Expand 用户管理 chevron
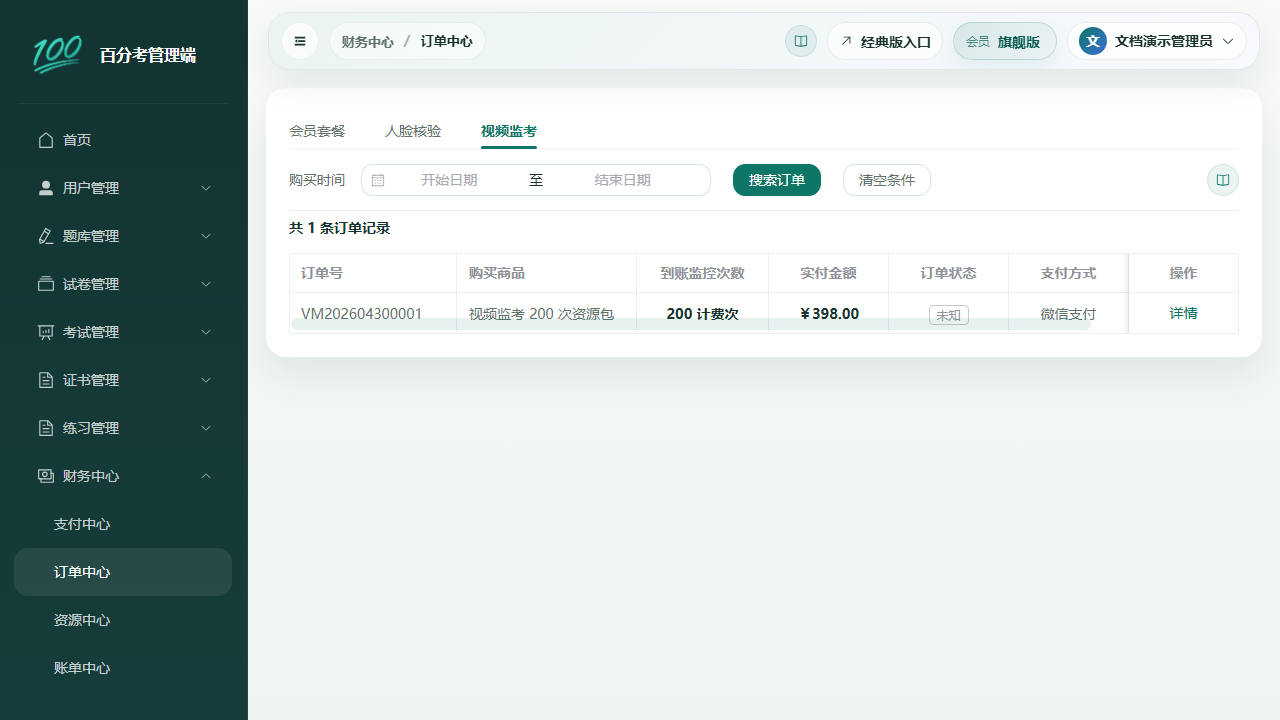 206,188
